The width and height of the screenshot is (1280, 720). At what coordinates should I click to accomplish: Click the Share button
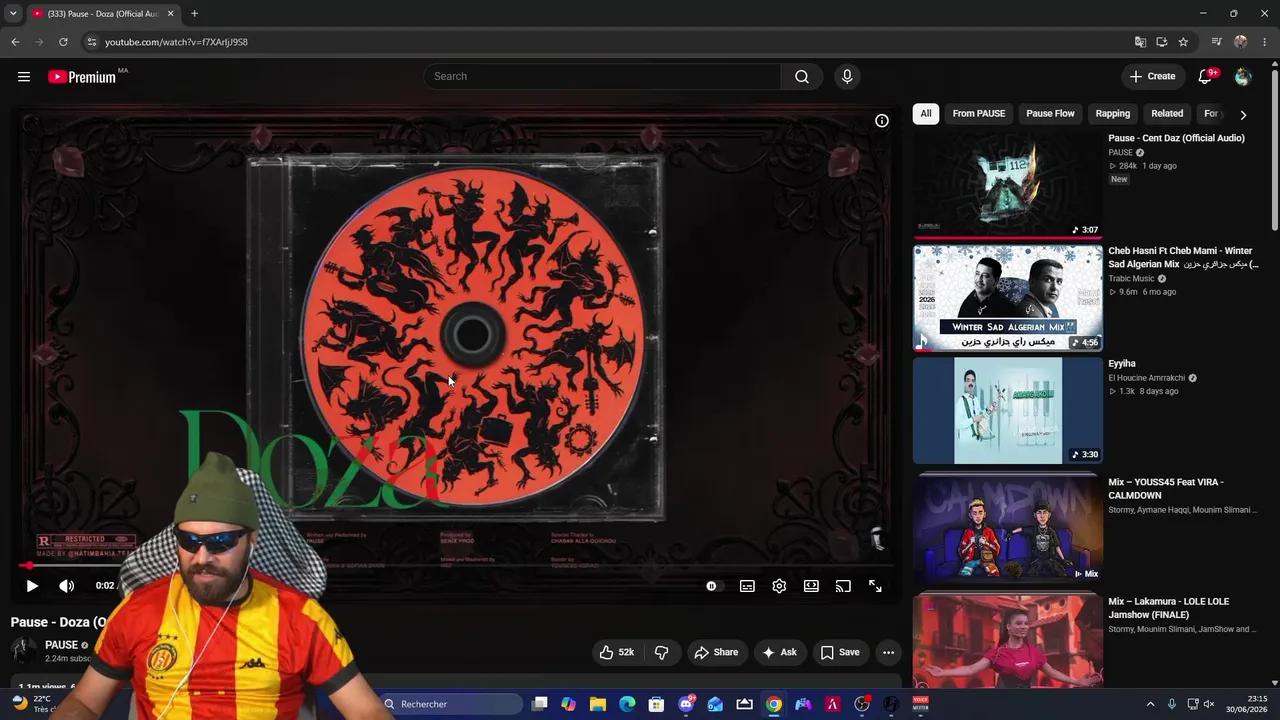point(716,652)
